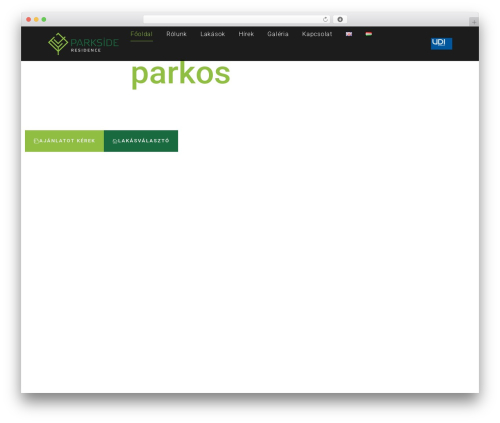Switch language via the UK flag

pos(349,34)
